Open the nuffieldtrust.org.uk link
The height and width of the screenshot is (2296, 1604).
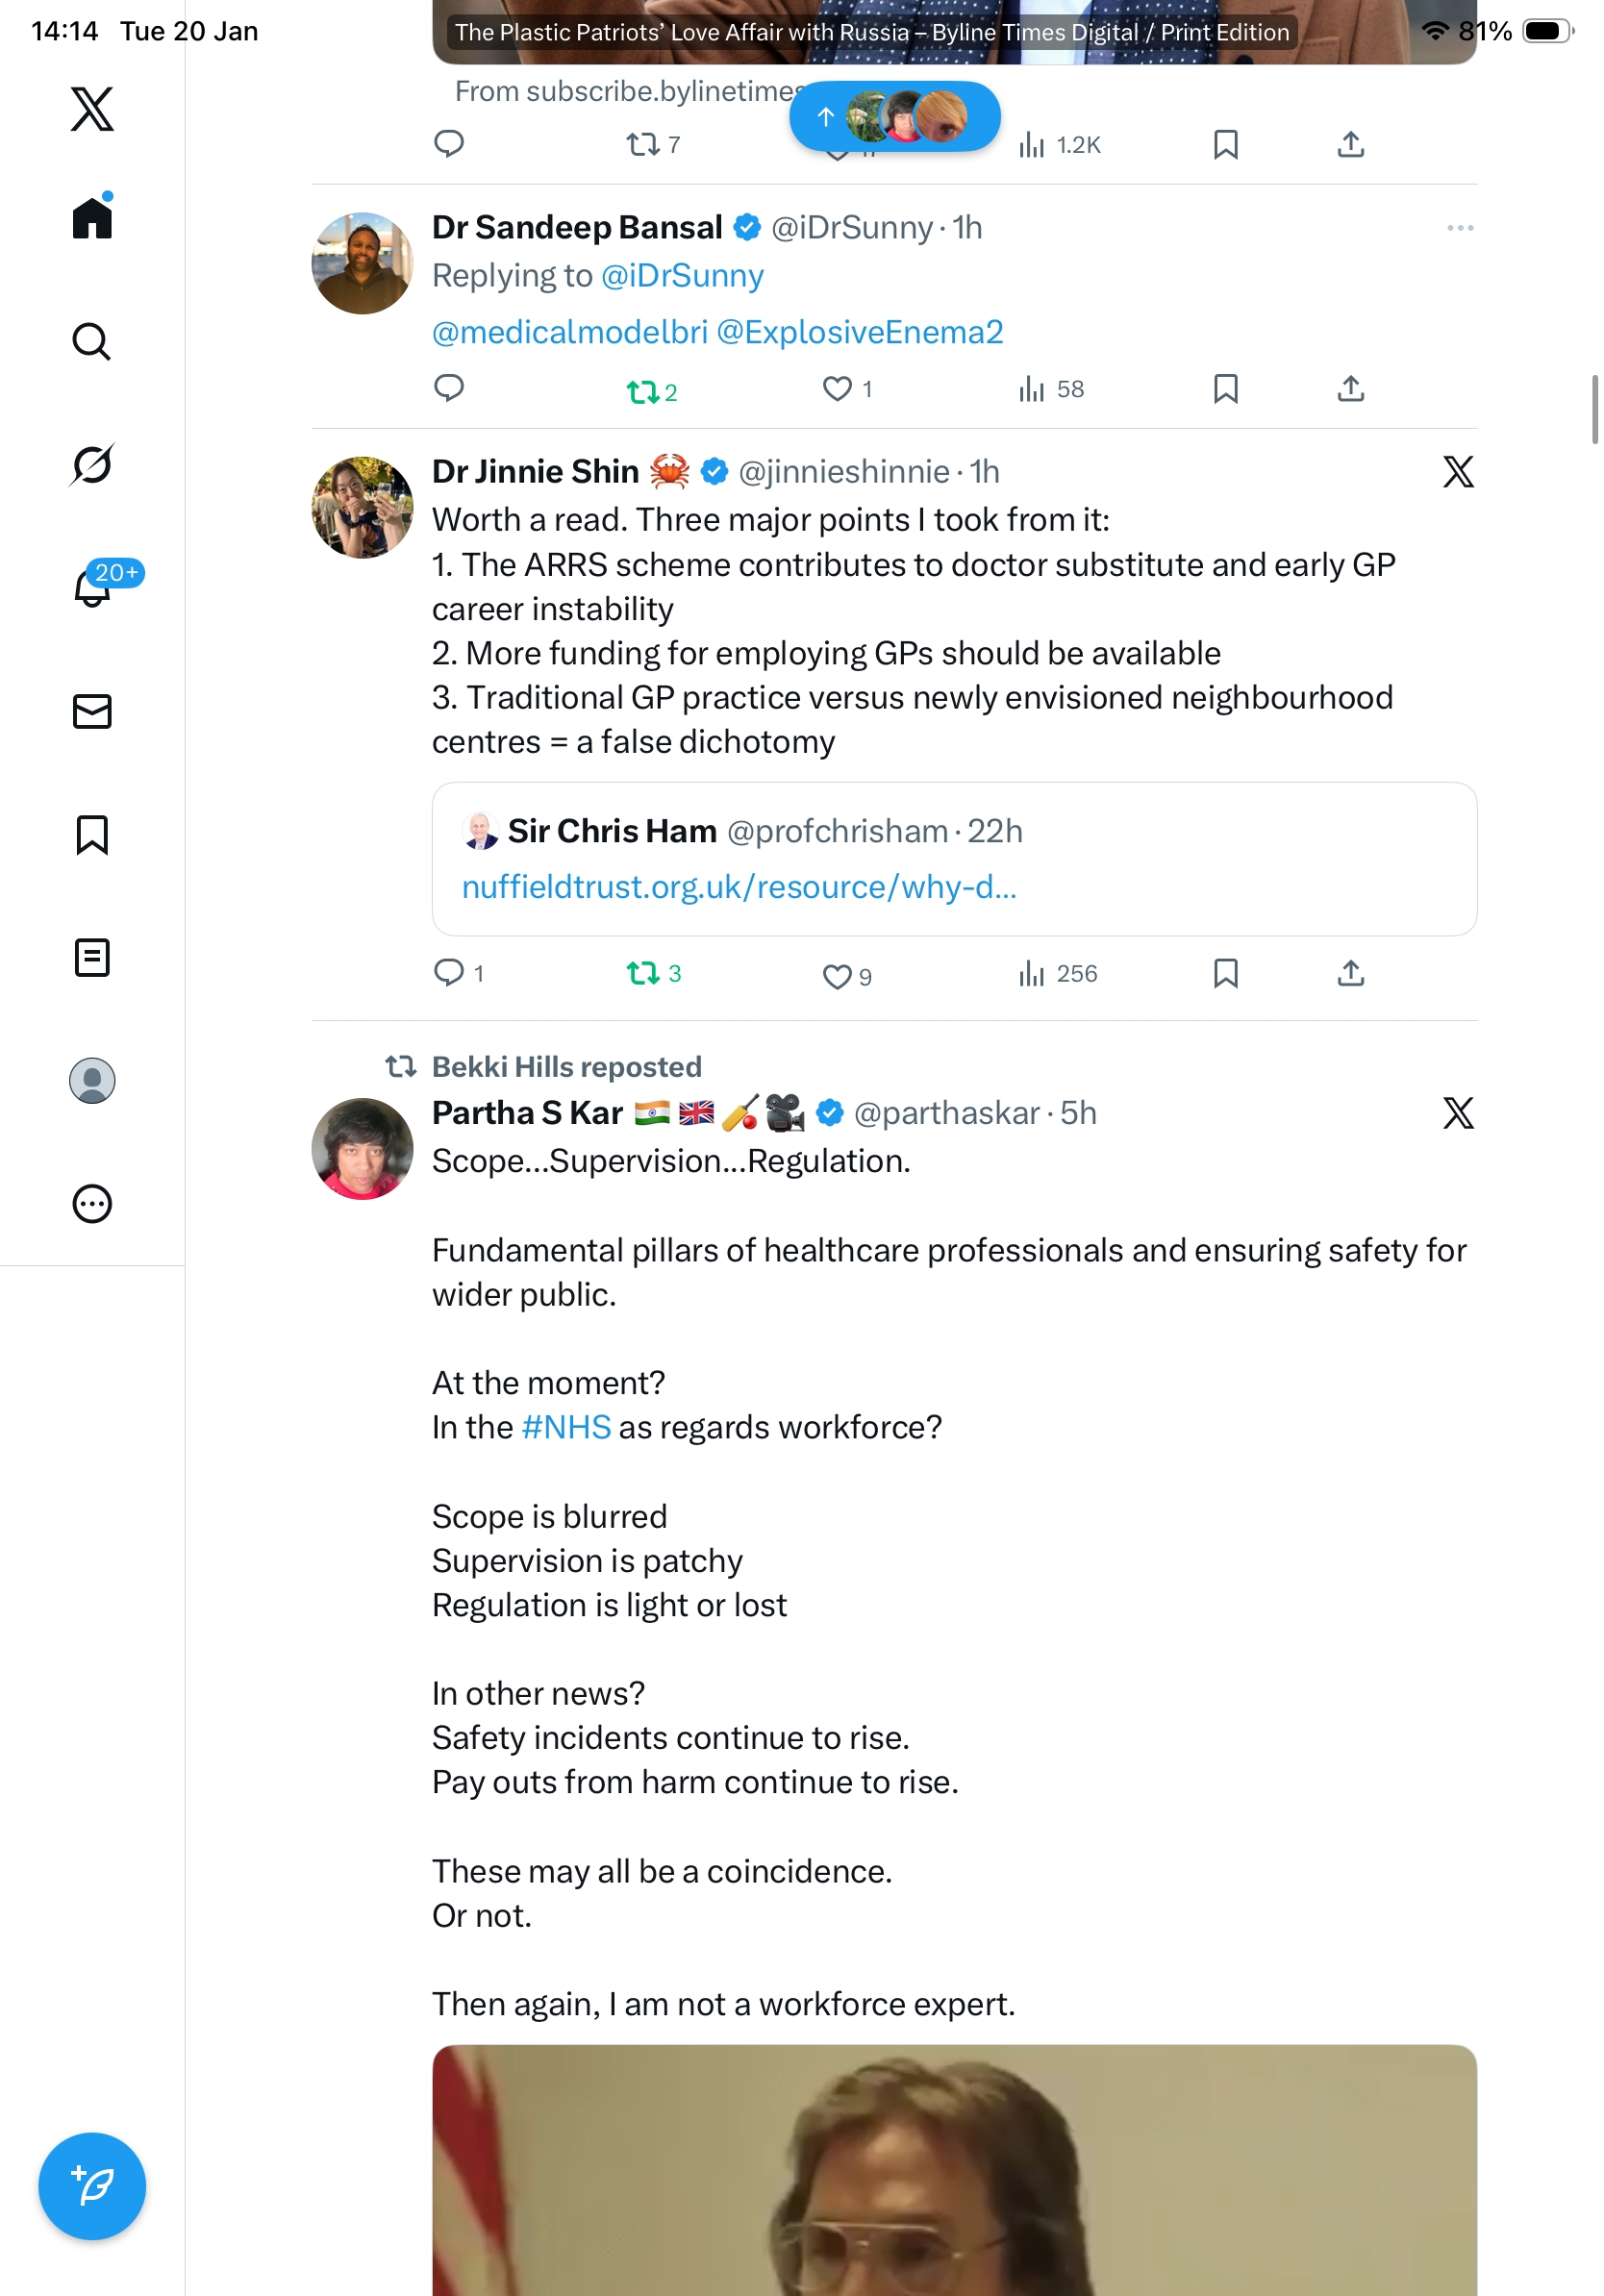coord(739,887)
